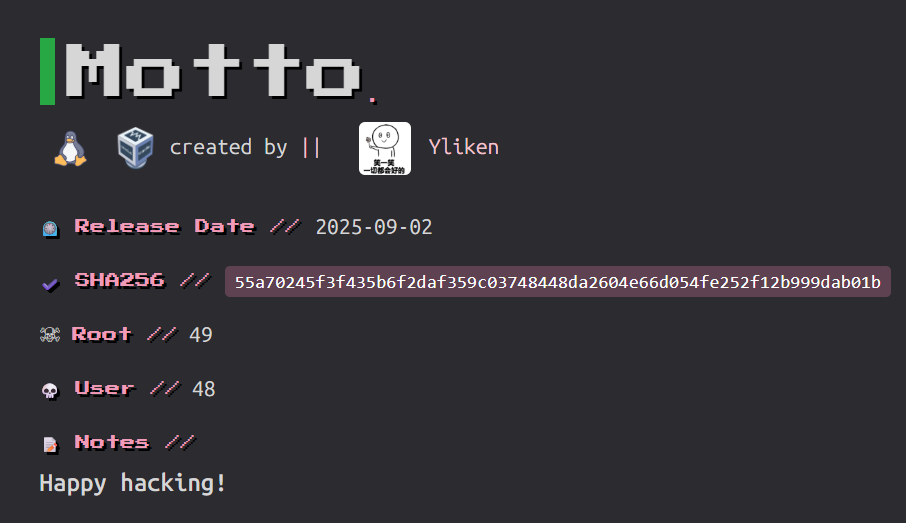
Task: Click the green bar beside the title
Action: pyautogui.click(x=47, y=70)
